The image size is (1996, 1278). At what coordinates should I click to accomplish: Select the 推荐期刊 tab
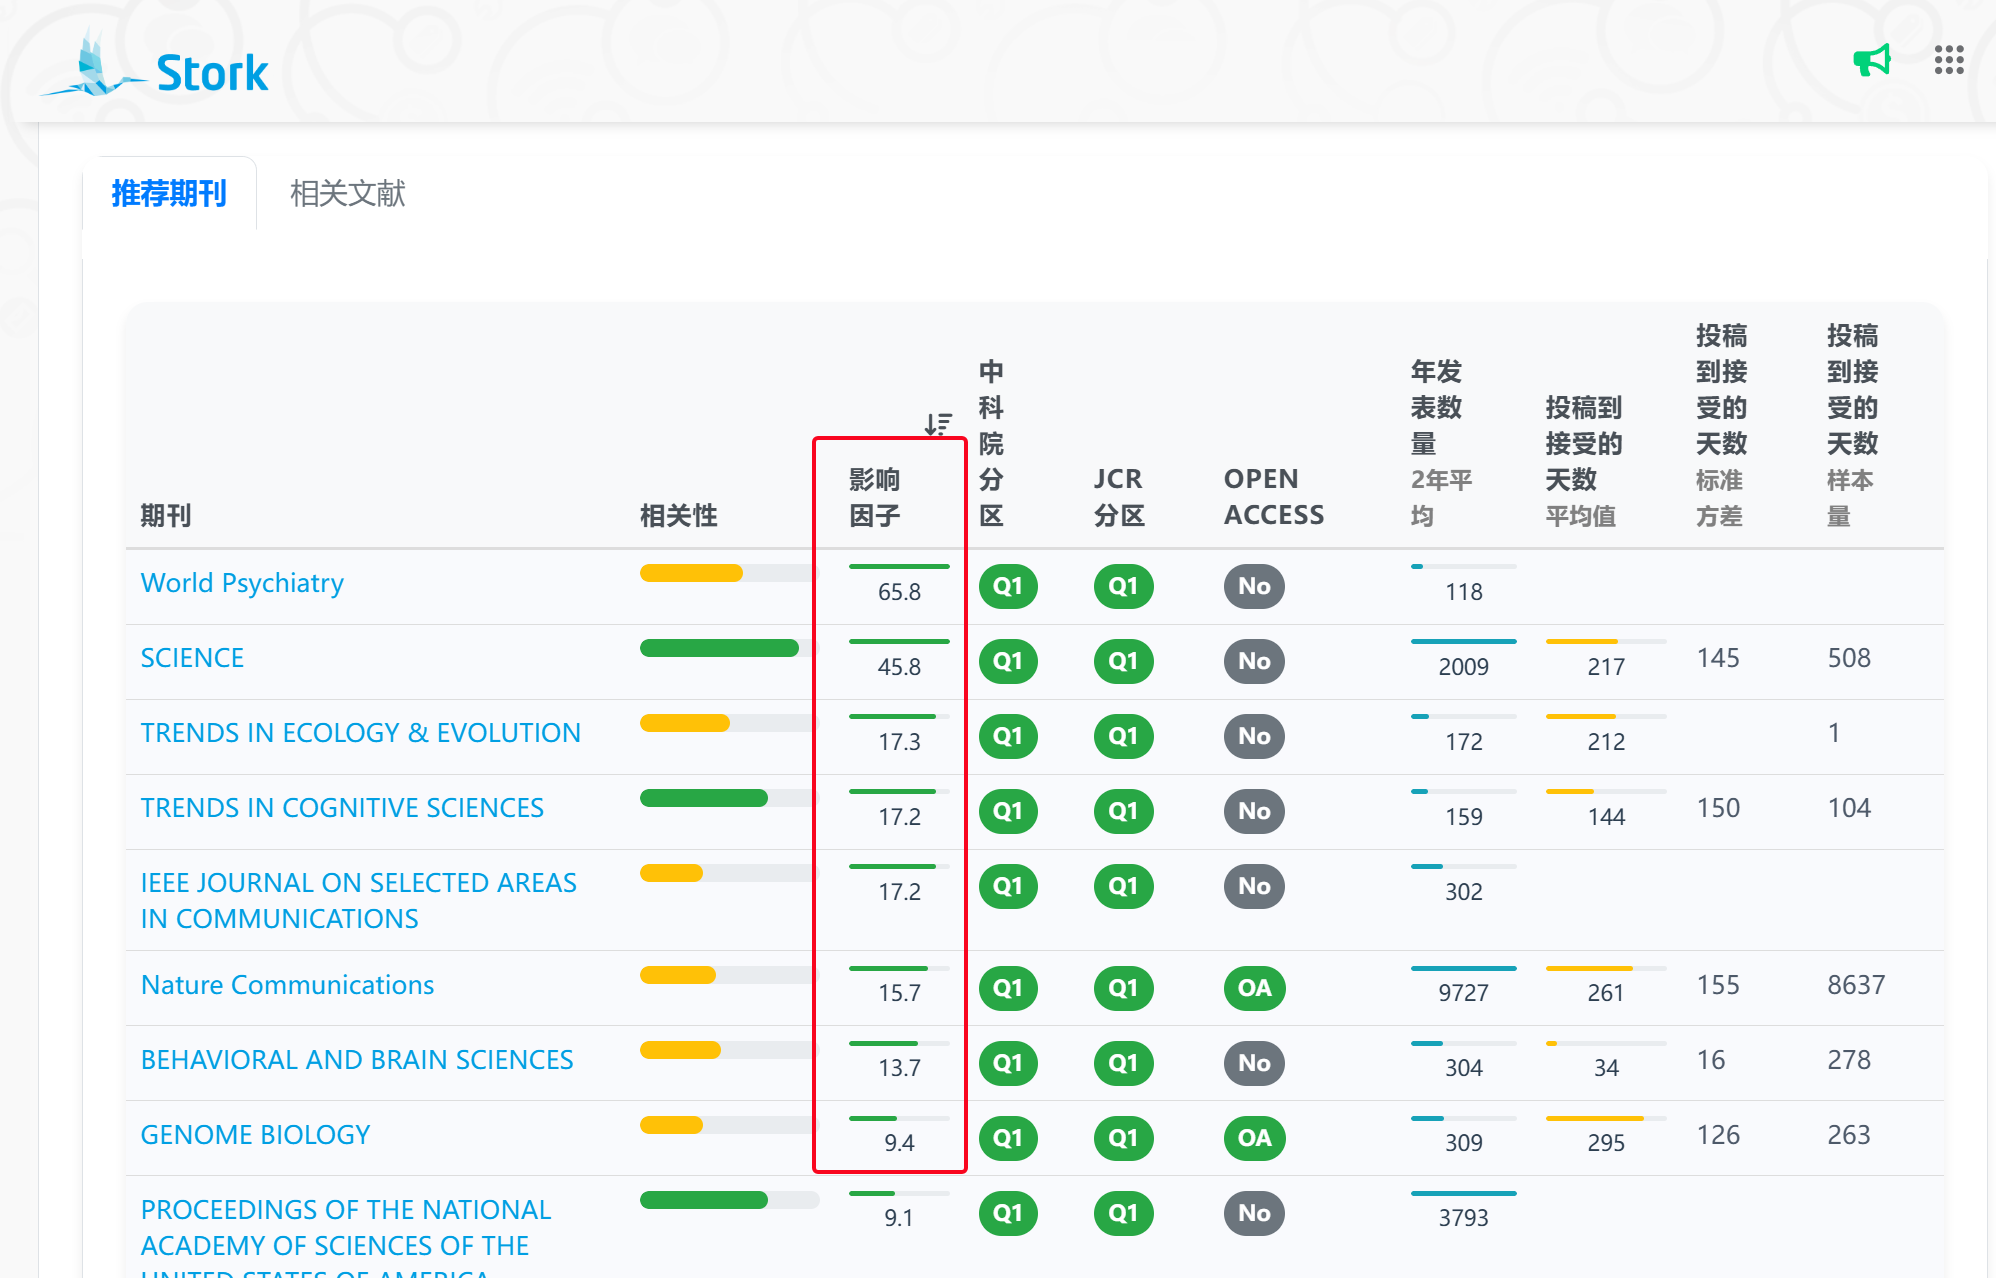[x=169, y=194]
